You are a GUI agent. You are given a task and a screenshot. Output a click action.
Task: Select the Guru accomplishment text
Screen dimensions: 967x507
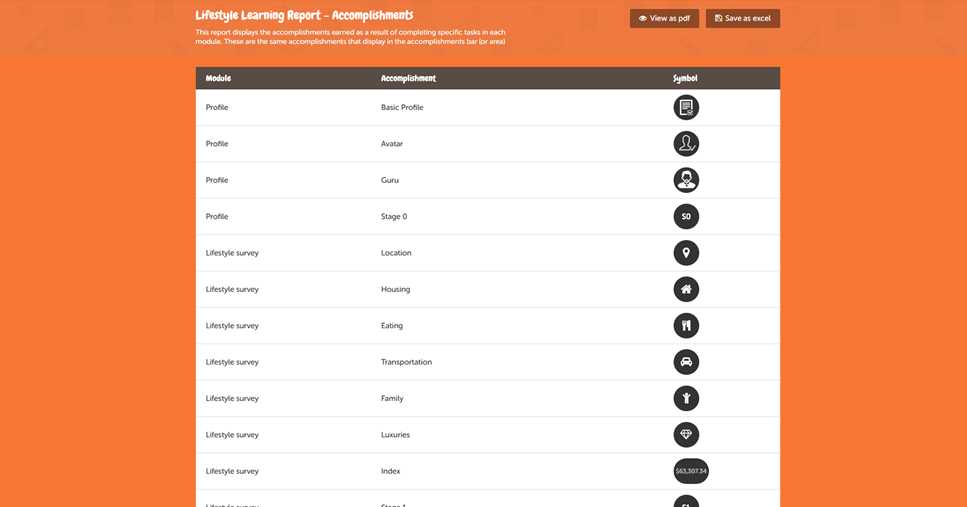coord(390,180)
